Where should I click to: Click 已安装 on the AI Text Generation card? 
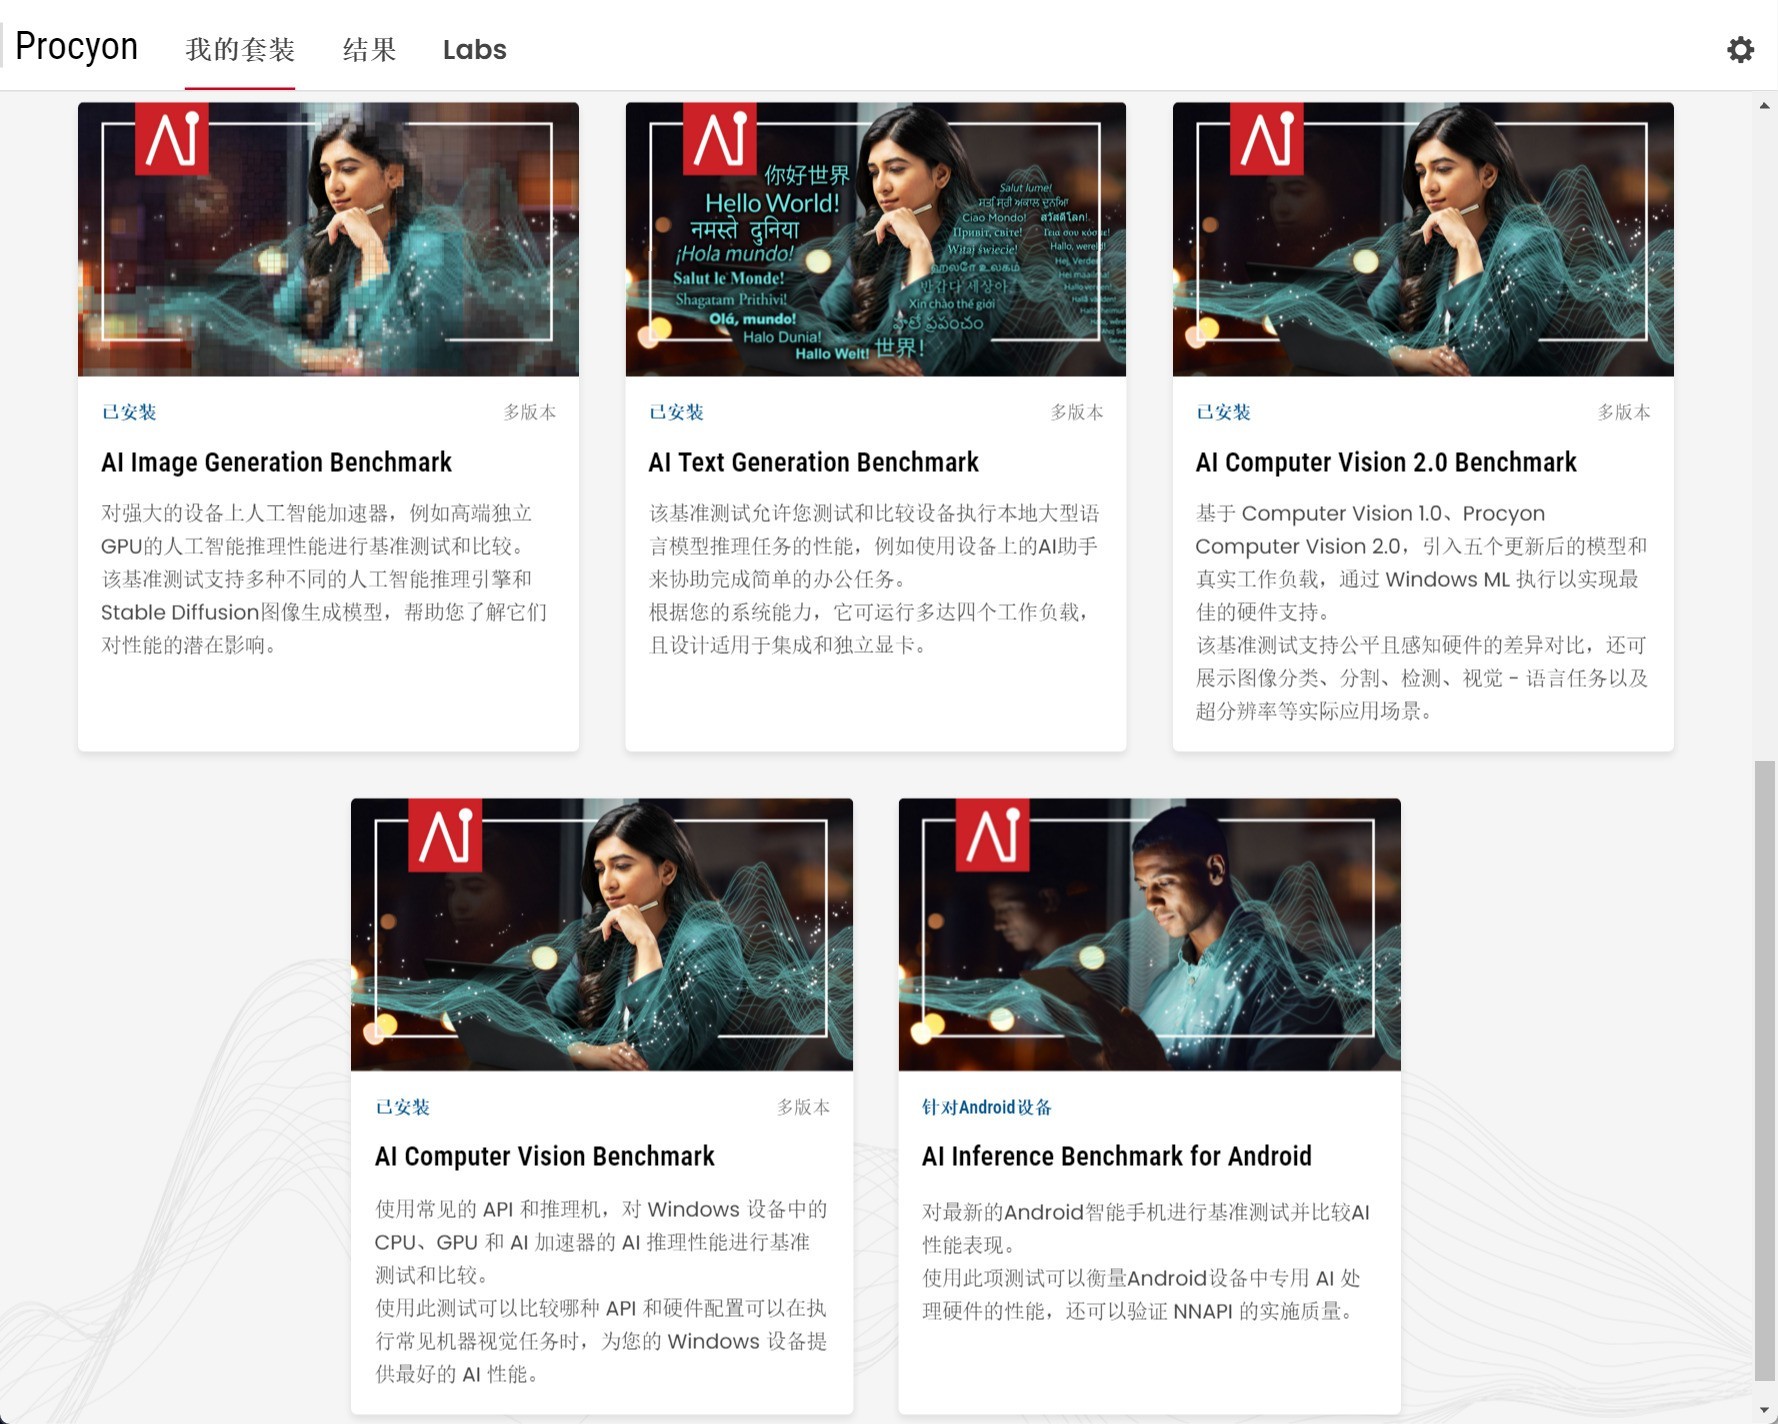pyautogui.click(x=676, y=412)
